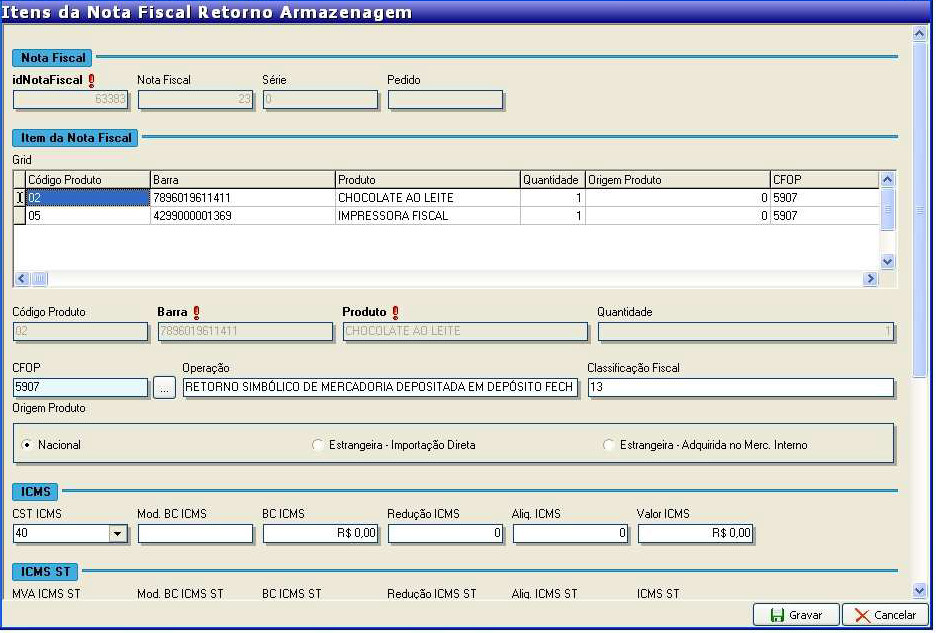Click the CFOP input field
This screenshot has width=936, height=633.
pos(81,388)
